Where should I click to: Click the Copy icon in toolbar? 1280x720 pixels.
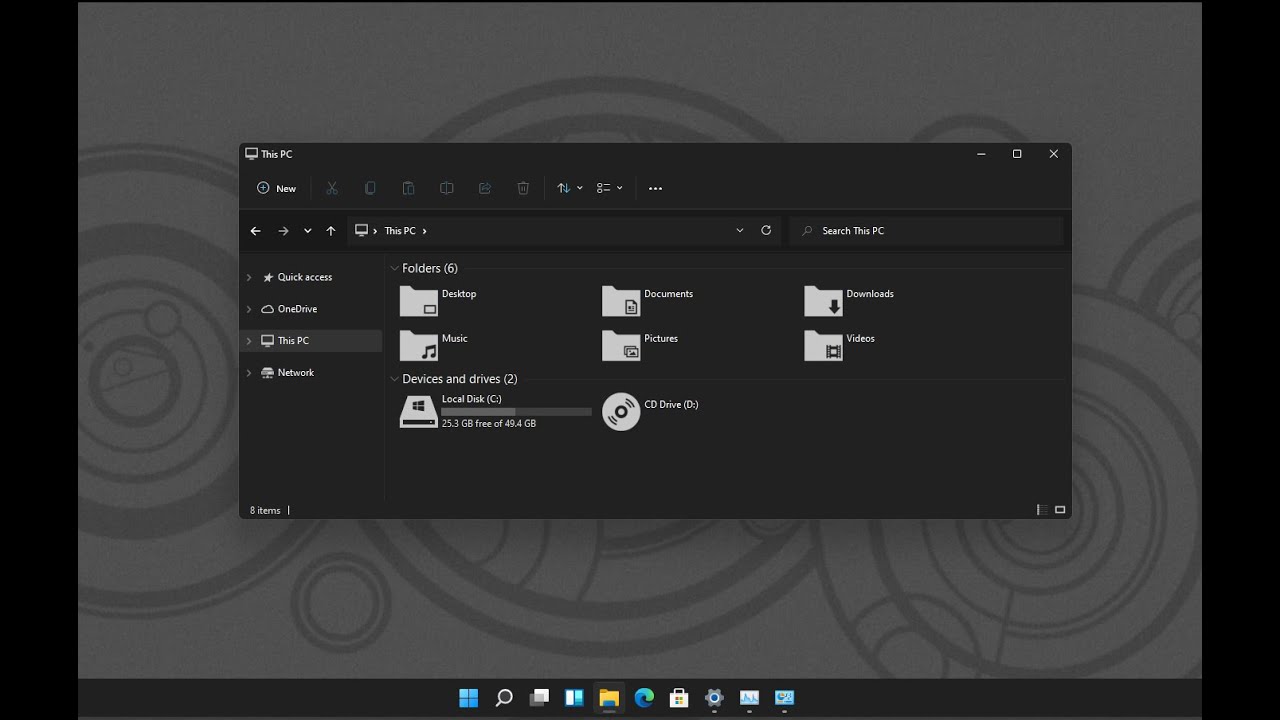coord(370,188)
